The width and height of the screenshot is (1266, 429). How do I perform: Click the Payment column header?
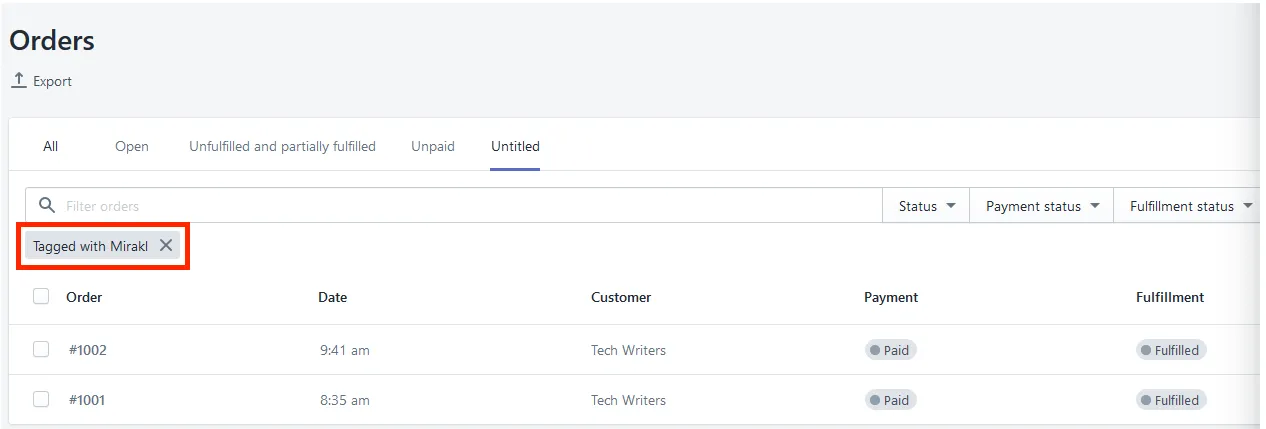tap(891, 297)
